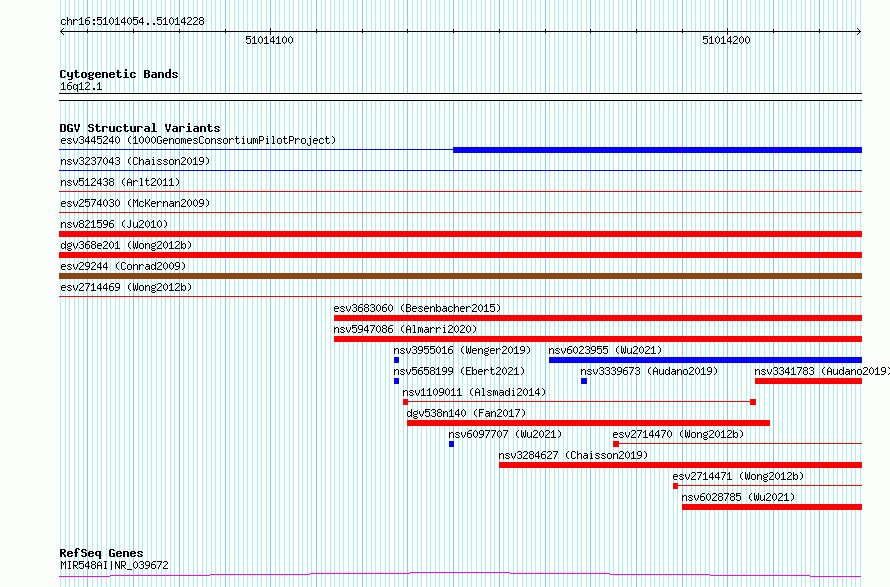
Task: Open esv2574030 (McKernan2009) entry
Action: point(135,203)
